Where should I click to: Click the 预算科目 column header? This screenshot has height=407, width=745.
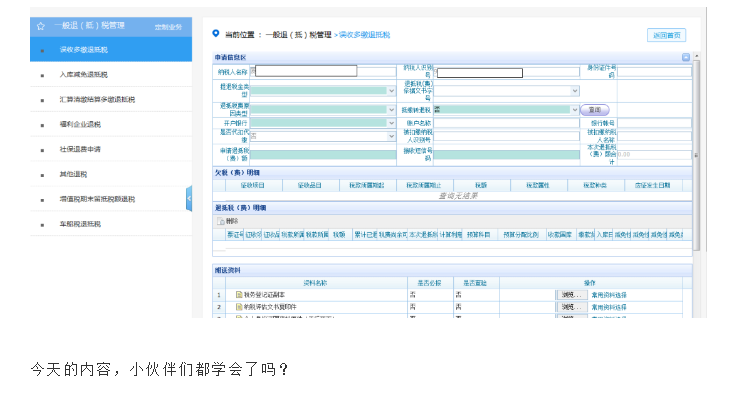(x=478, y=235)
